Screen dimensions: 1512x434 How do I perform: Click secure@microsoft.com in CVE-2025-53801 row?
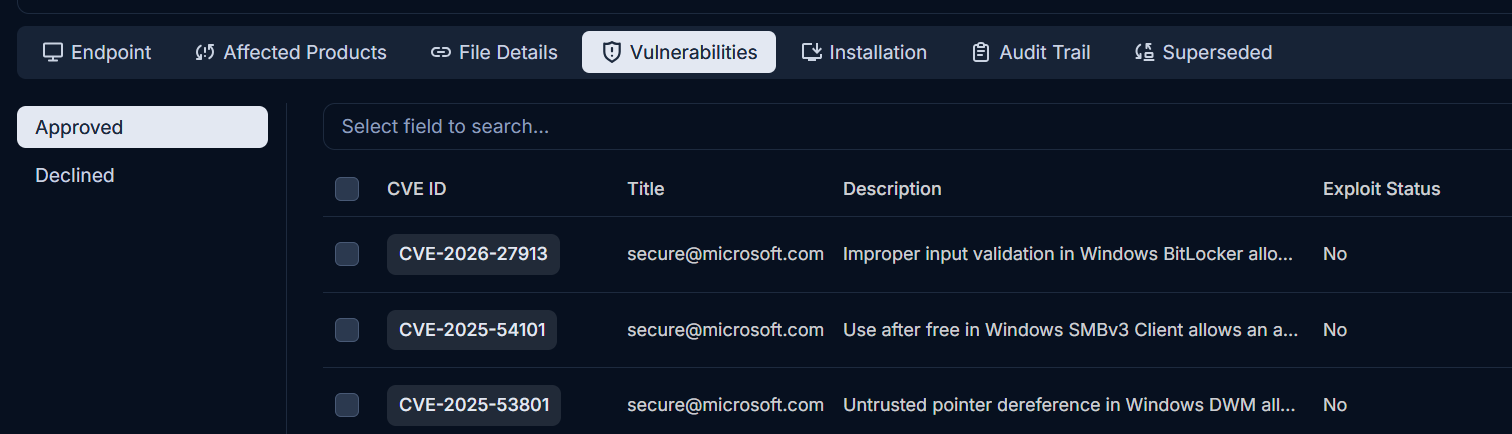(725, 405)
